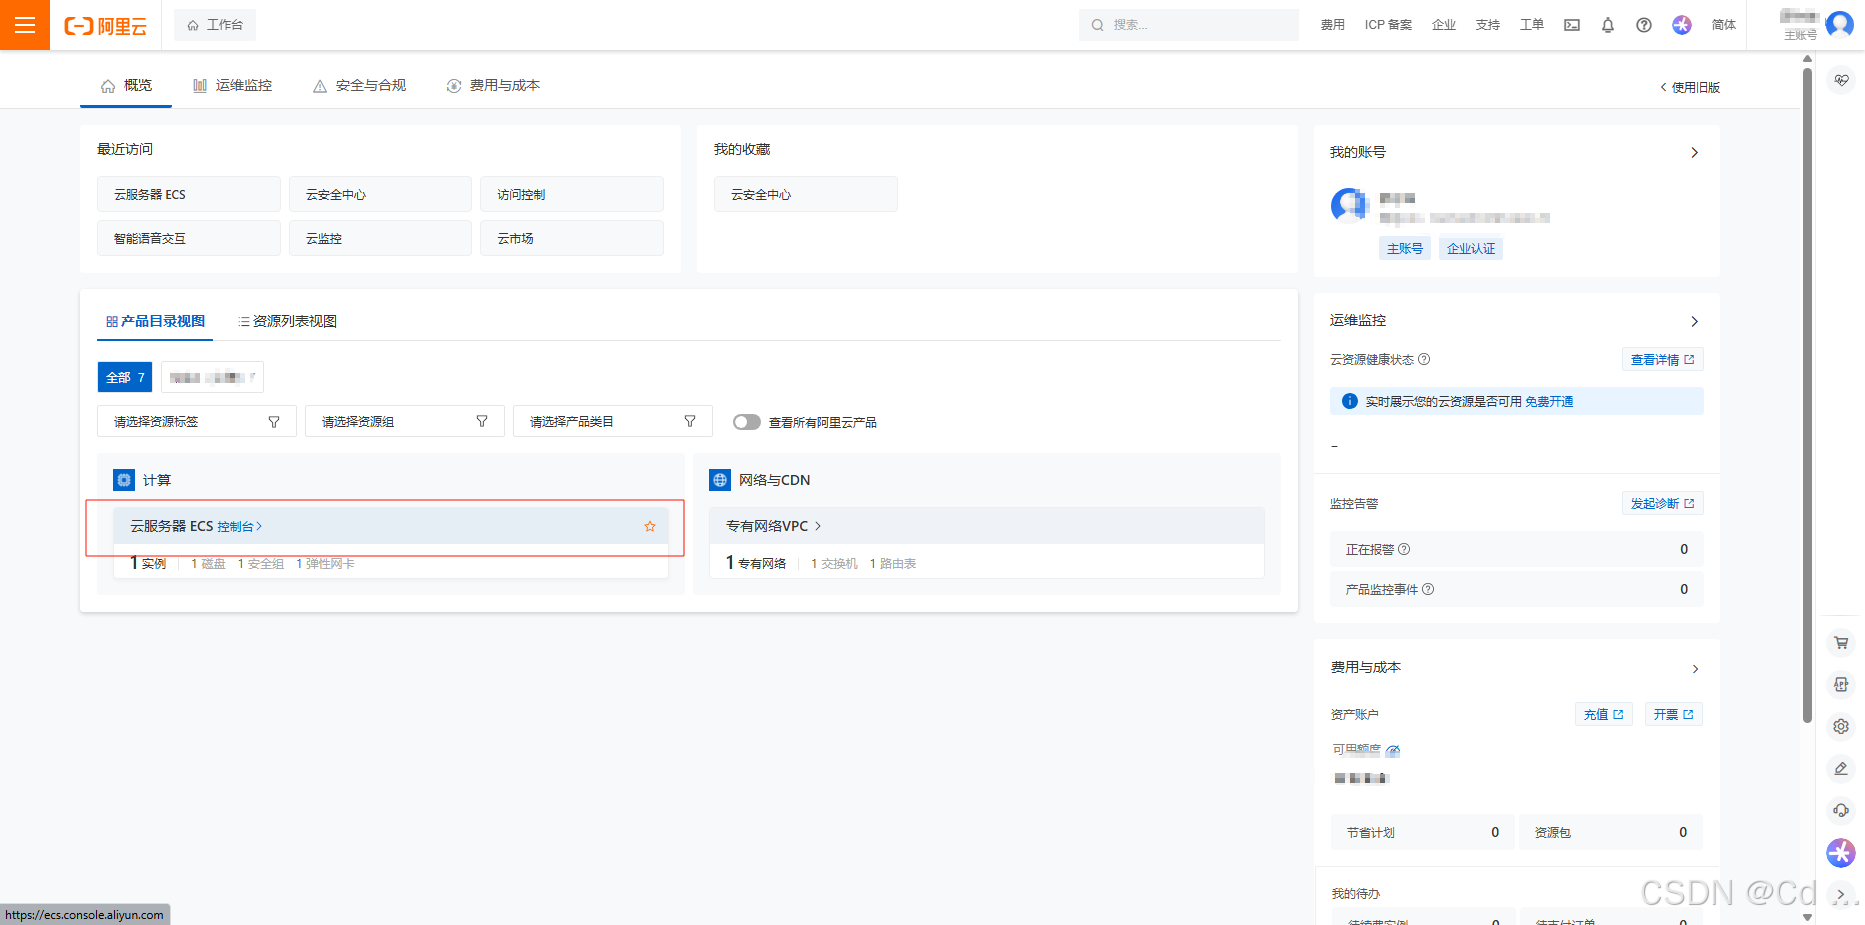This screenshot has height=925, width=1865.
Task: Expand the 我的账号 panel arrow
Action: pyautogui.click(x=1694, y=153)
